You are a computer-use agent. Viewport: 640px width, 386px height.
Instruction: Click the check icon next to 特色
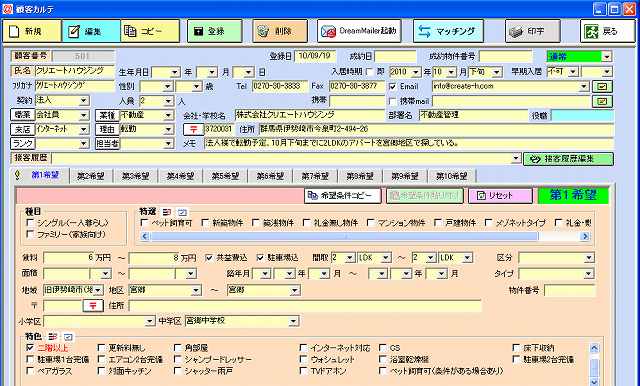click(x=68, y=337)
